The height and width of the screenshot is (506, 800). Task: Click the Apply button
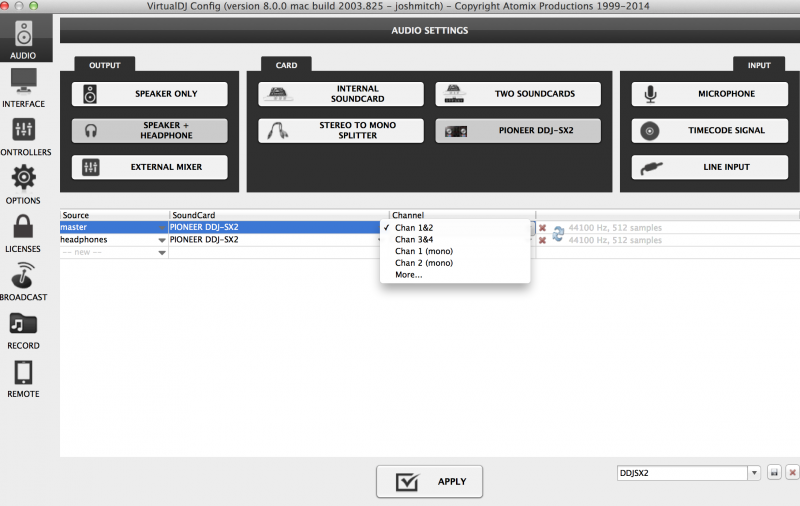point(429,481)
